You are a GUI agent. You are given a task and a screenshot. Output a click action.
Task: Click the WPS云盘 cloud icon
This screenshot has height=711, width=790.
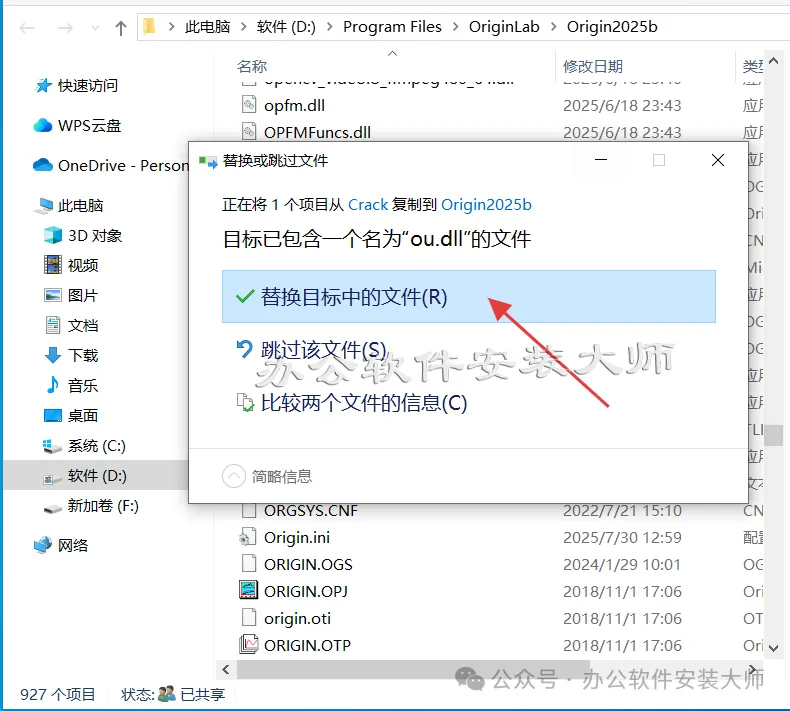(x=43, y=125)
